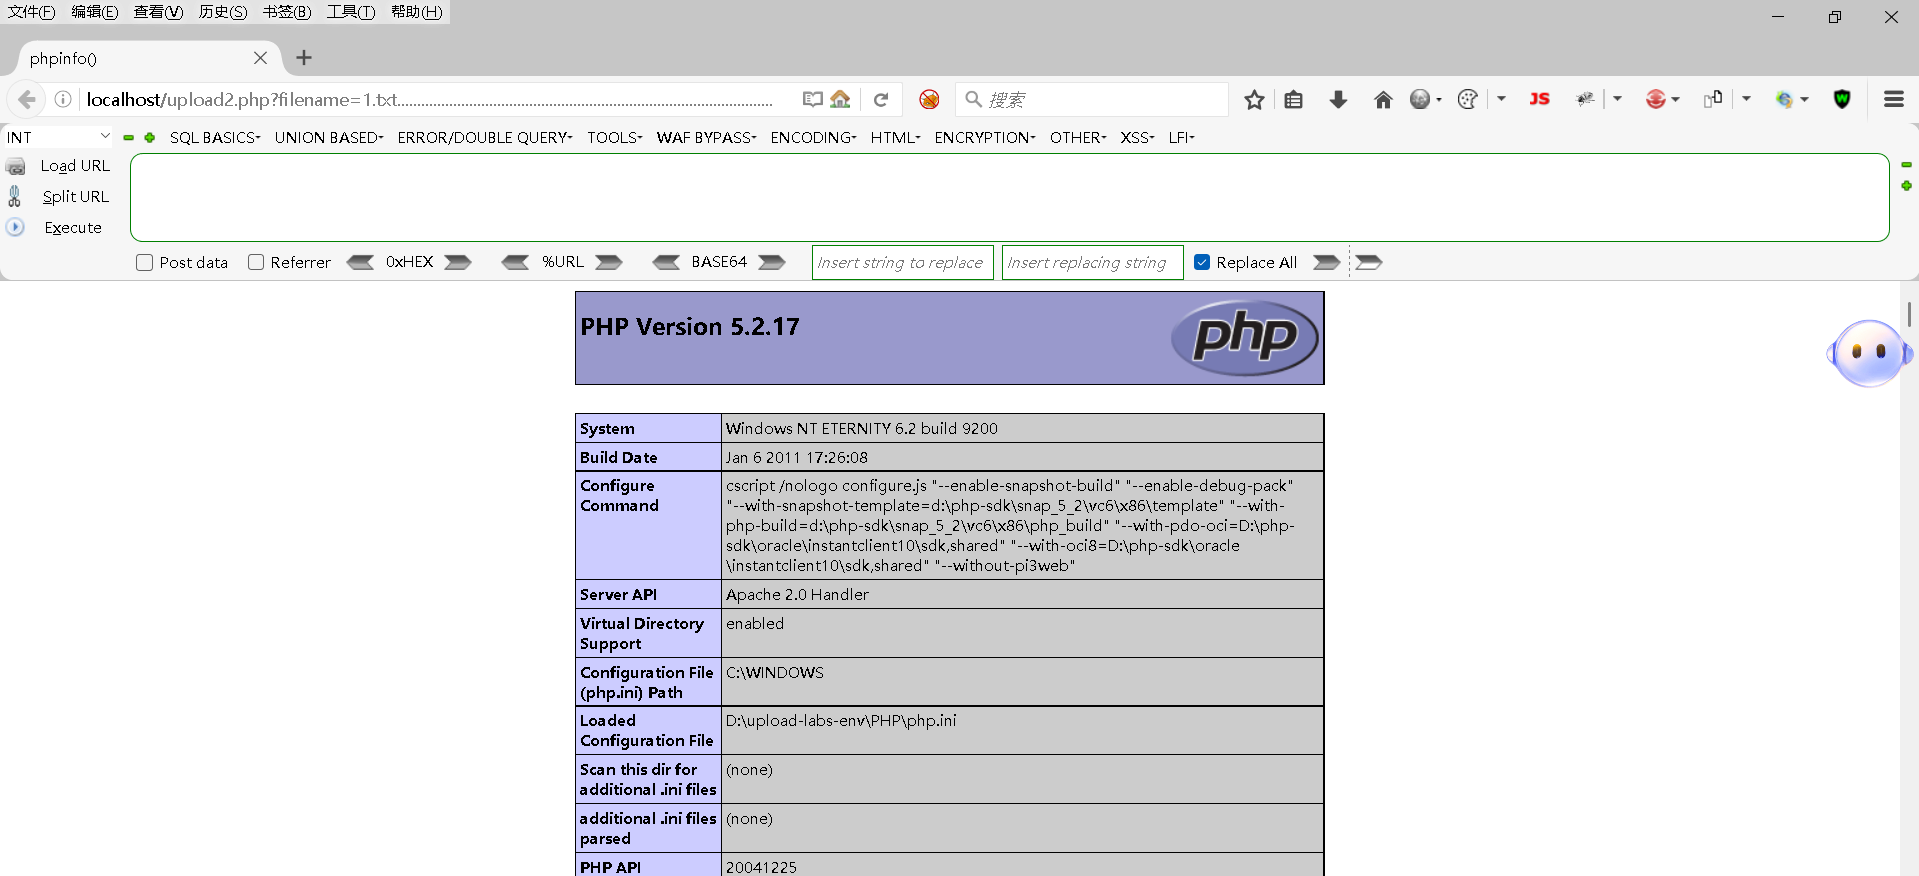Viewport: 1919px width, 876px height.
Task: Open a new tab with plus button
Action: point(304,58)
